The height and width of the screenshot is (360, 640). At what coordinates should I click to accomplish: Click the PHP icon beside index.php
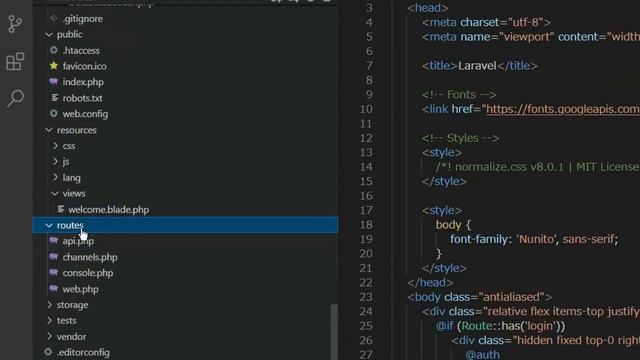[53, 82]
